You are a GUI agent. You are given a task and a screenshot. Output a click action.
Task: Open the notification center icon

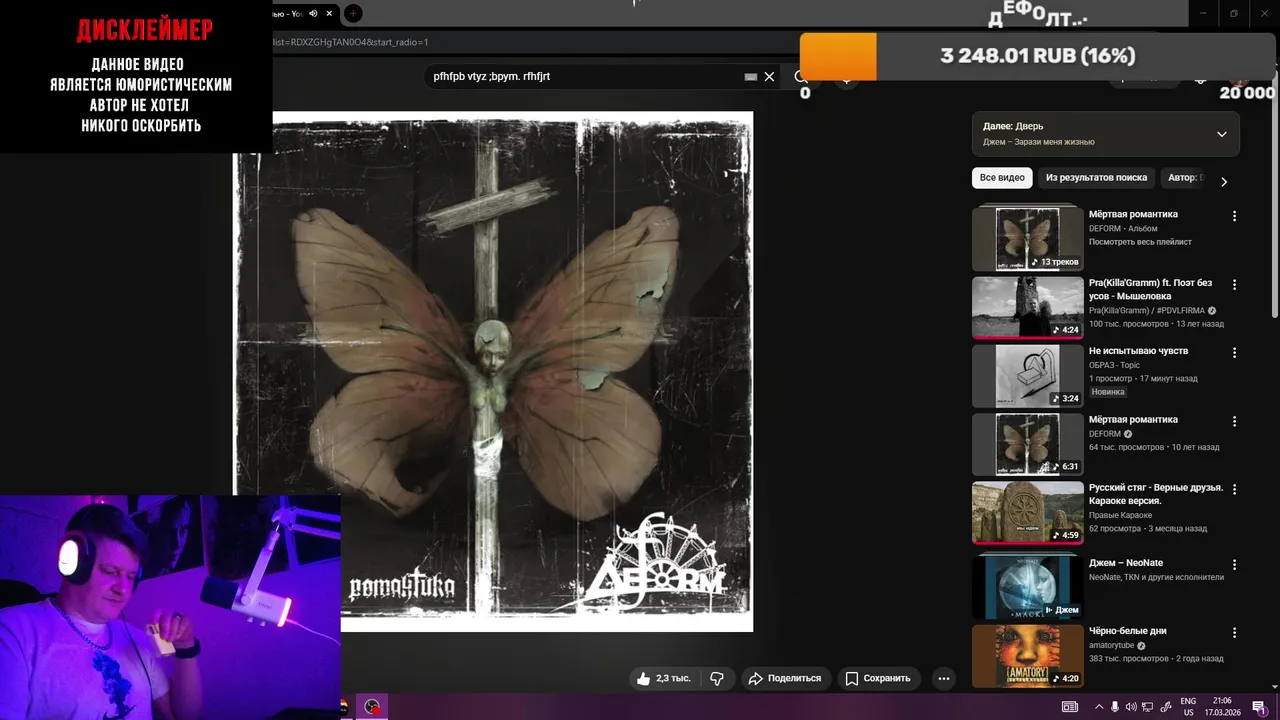click(x=1258, y=707)
